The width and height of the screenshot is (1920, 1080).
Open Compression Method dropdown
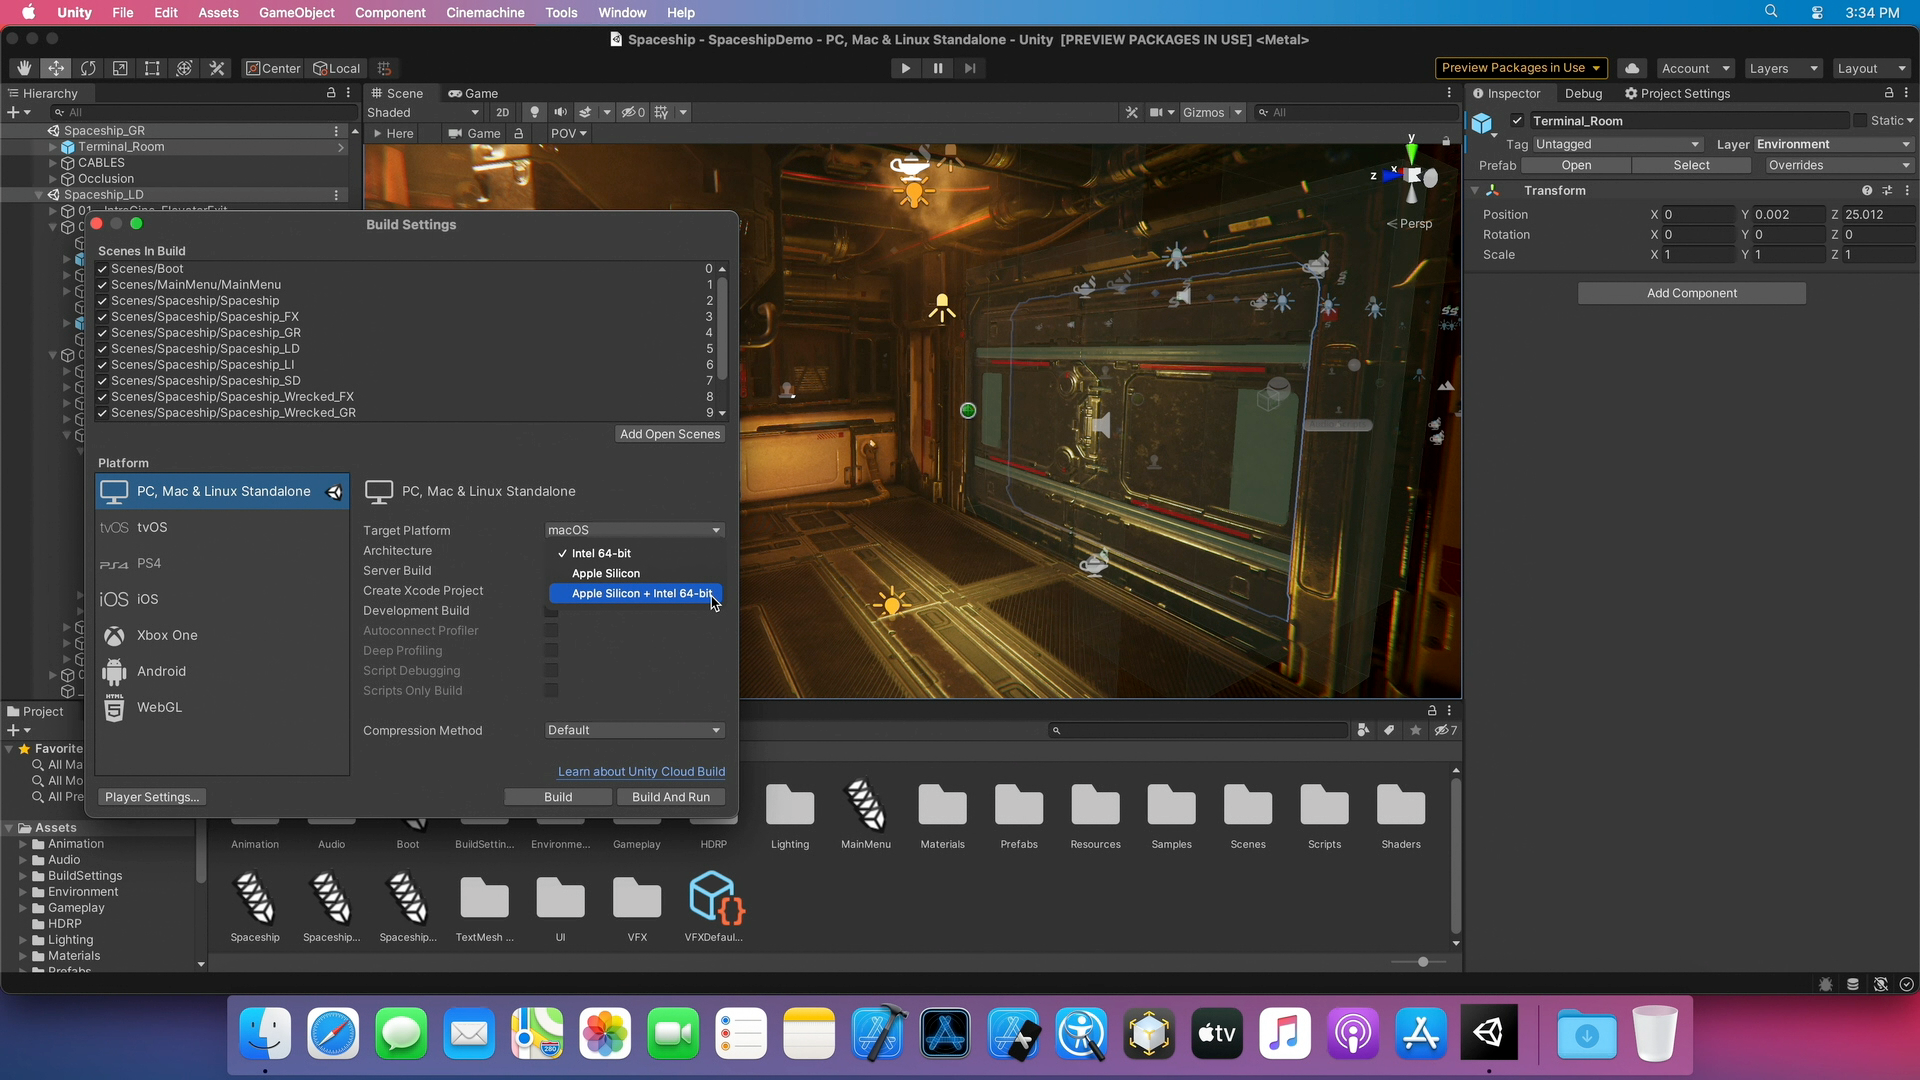(x=635, y=730)
